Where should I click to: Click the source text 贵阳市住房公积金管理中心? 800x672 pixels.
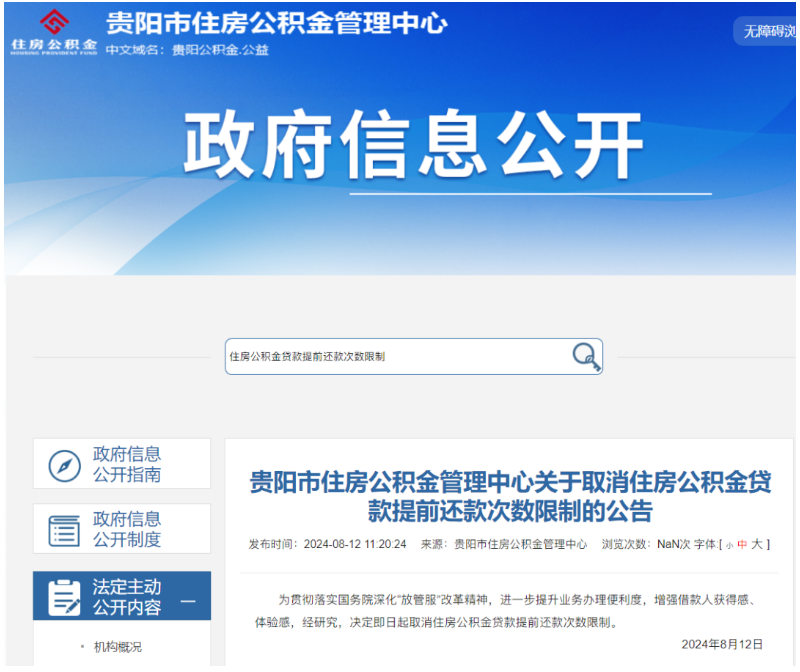(520, 544)
